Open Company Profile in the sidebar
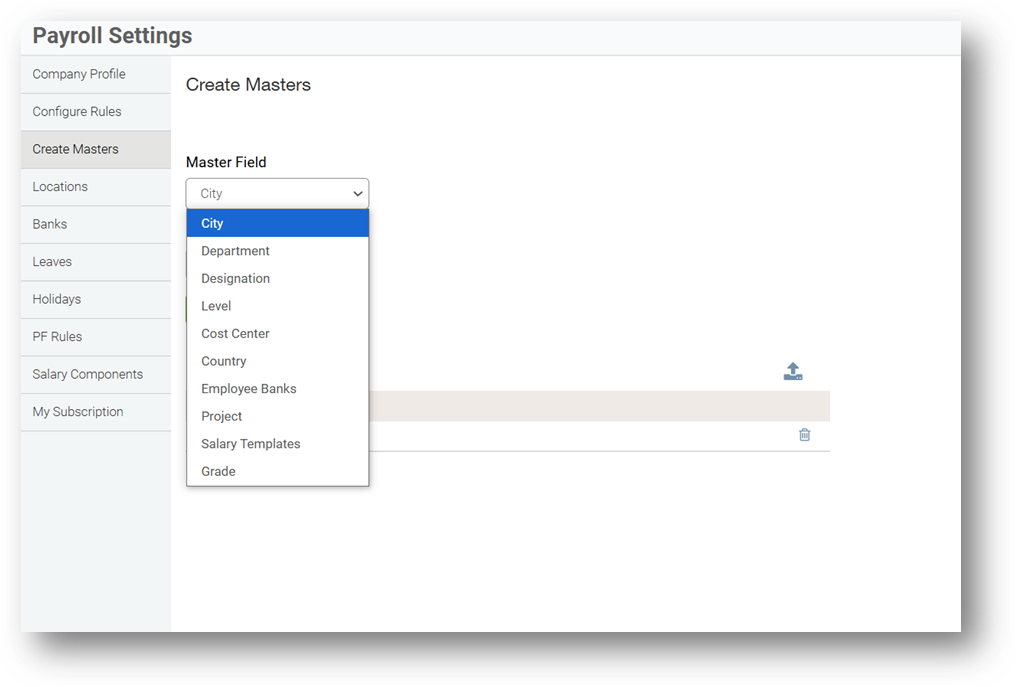 [96, 75]
